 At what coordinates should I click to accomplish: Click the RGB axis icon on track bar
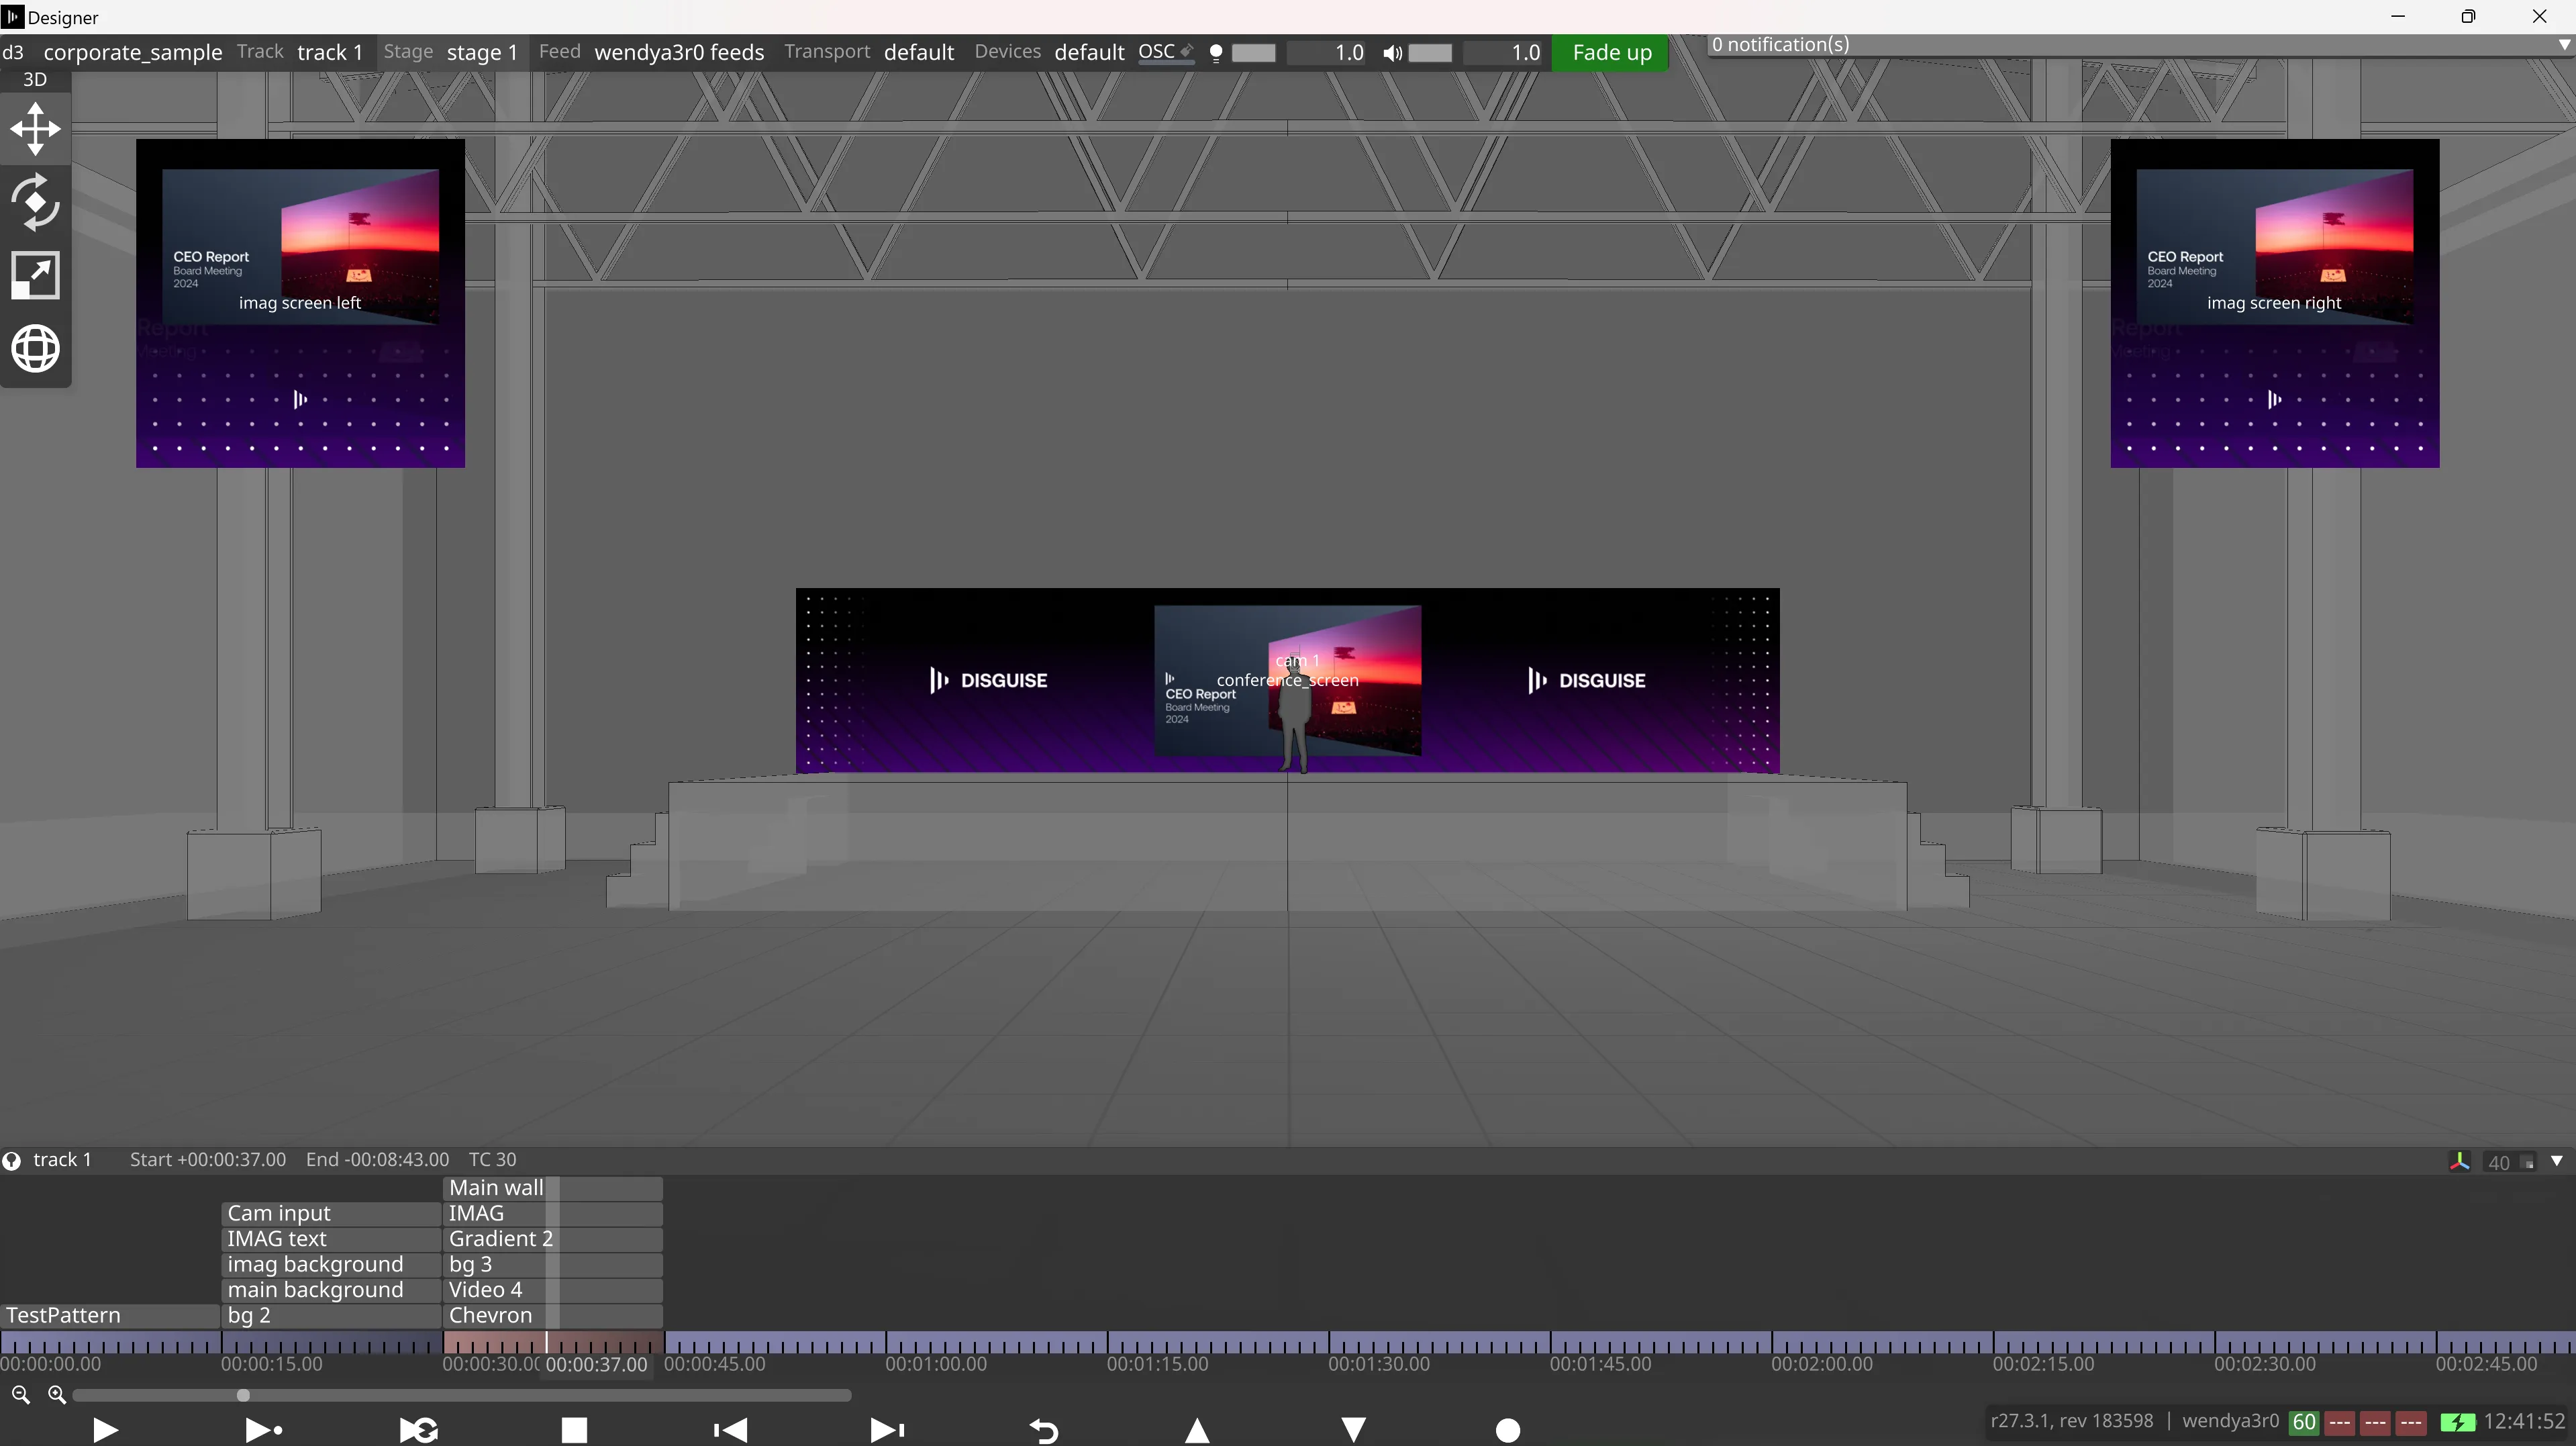click(x=2459, y=1161)
